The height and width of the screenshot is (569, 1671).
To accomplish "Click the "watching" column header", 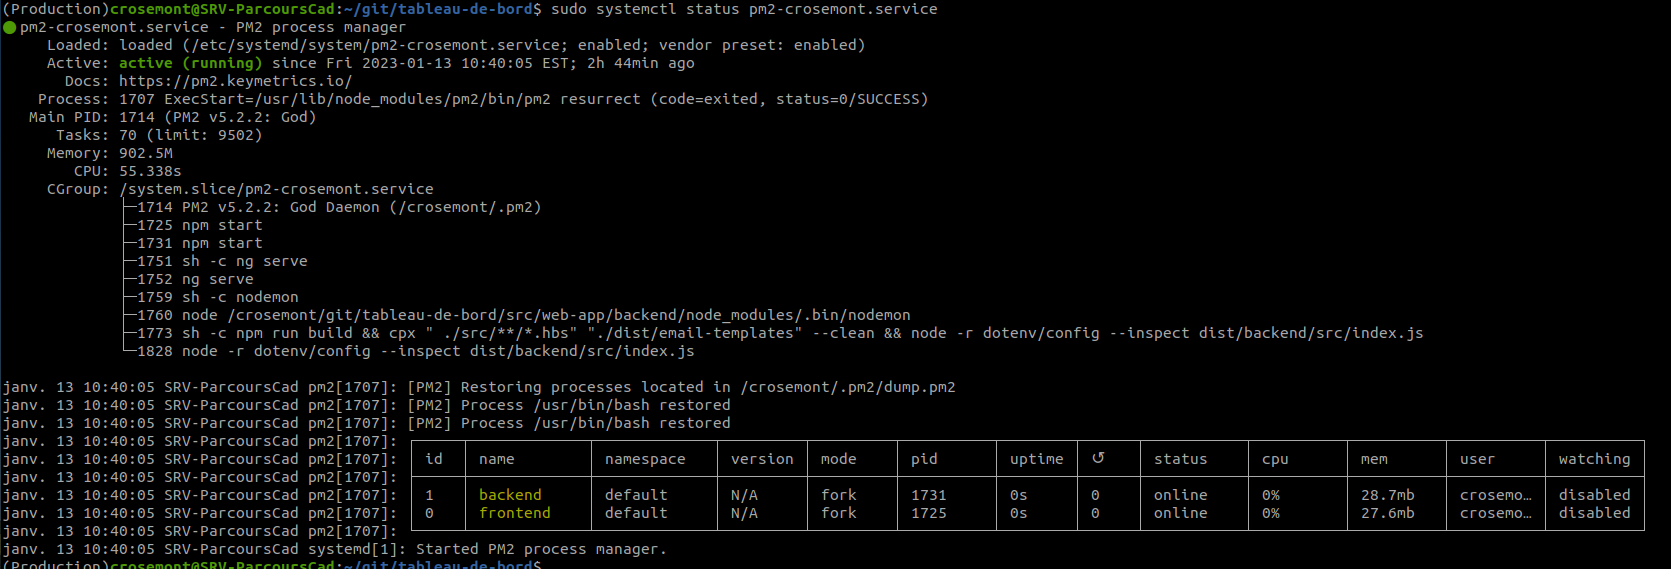I will tap(1594, 459).
